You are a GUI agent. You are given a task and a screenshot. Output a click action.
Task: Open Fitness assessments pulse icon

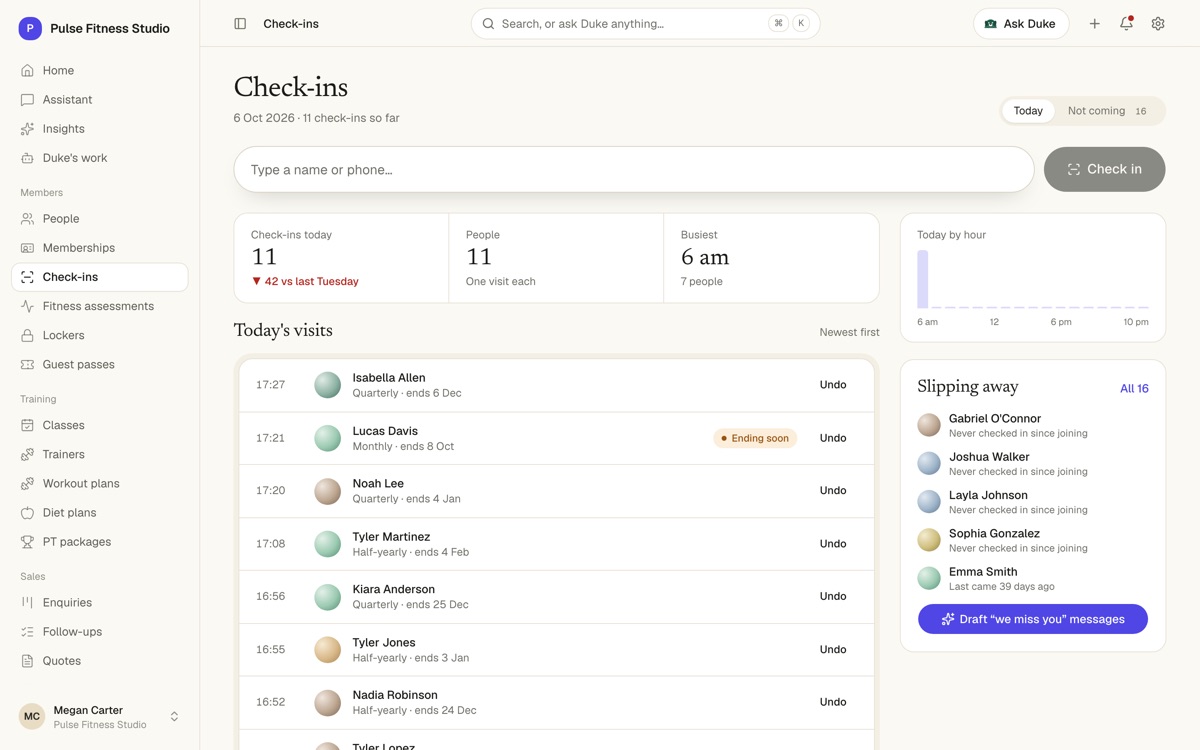pos(27,306)
